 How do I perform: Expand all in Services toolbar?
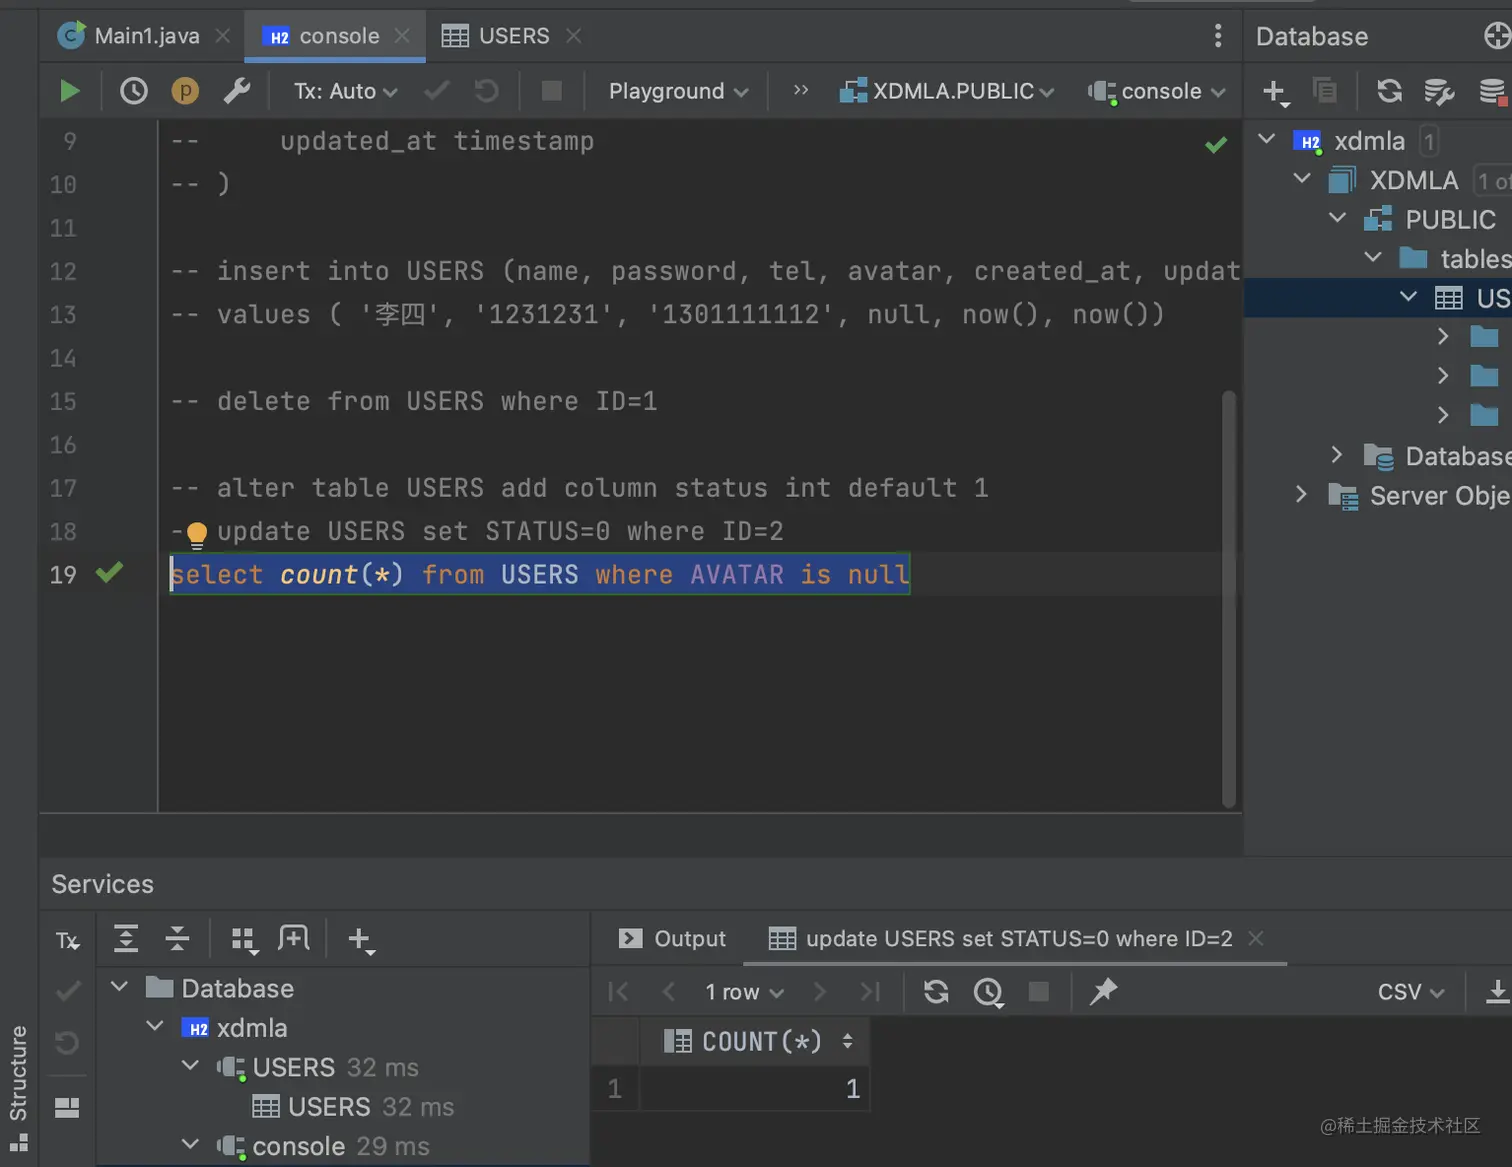[x=126, y=939]
